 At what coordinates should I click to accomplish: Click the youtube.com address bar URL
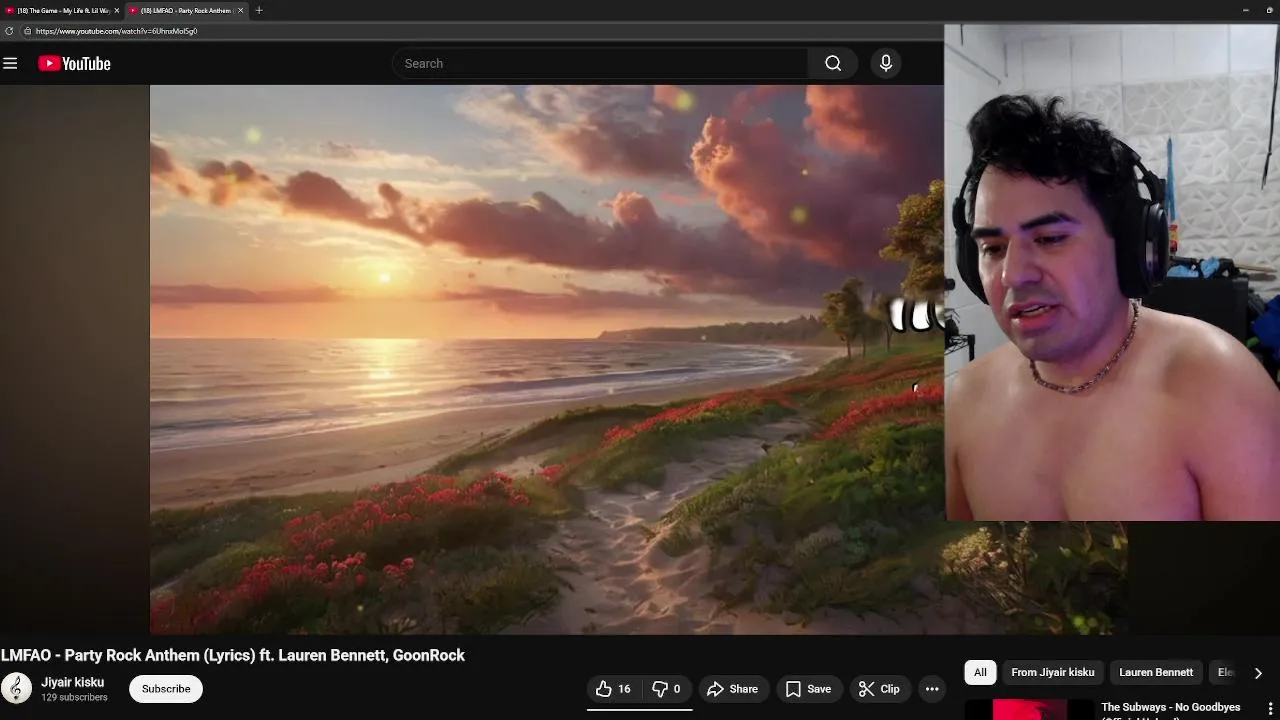(116, 31)
